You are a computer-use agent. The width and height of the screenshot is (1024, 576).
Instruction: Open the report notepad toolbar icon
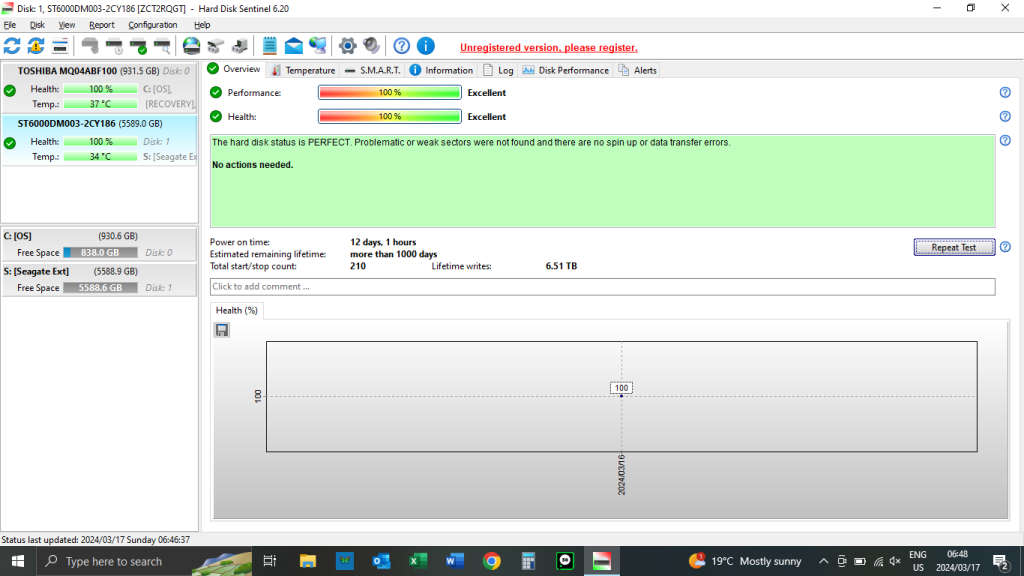point(269,46)
